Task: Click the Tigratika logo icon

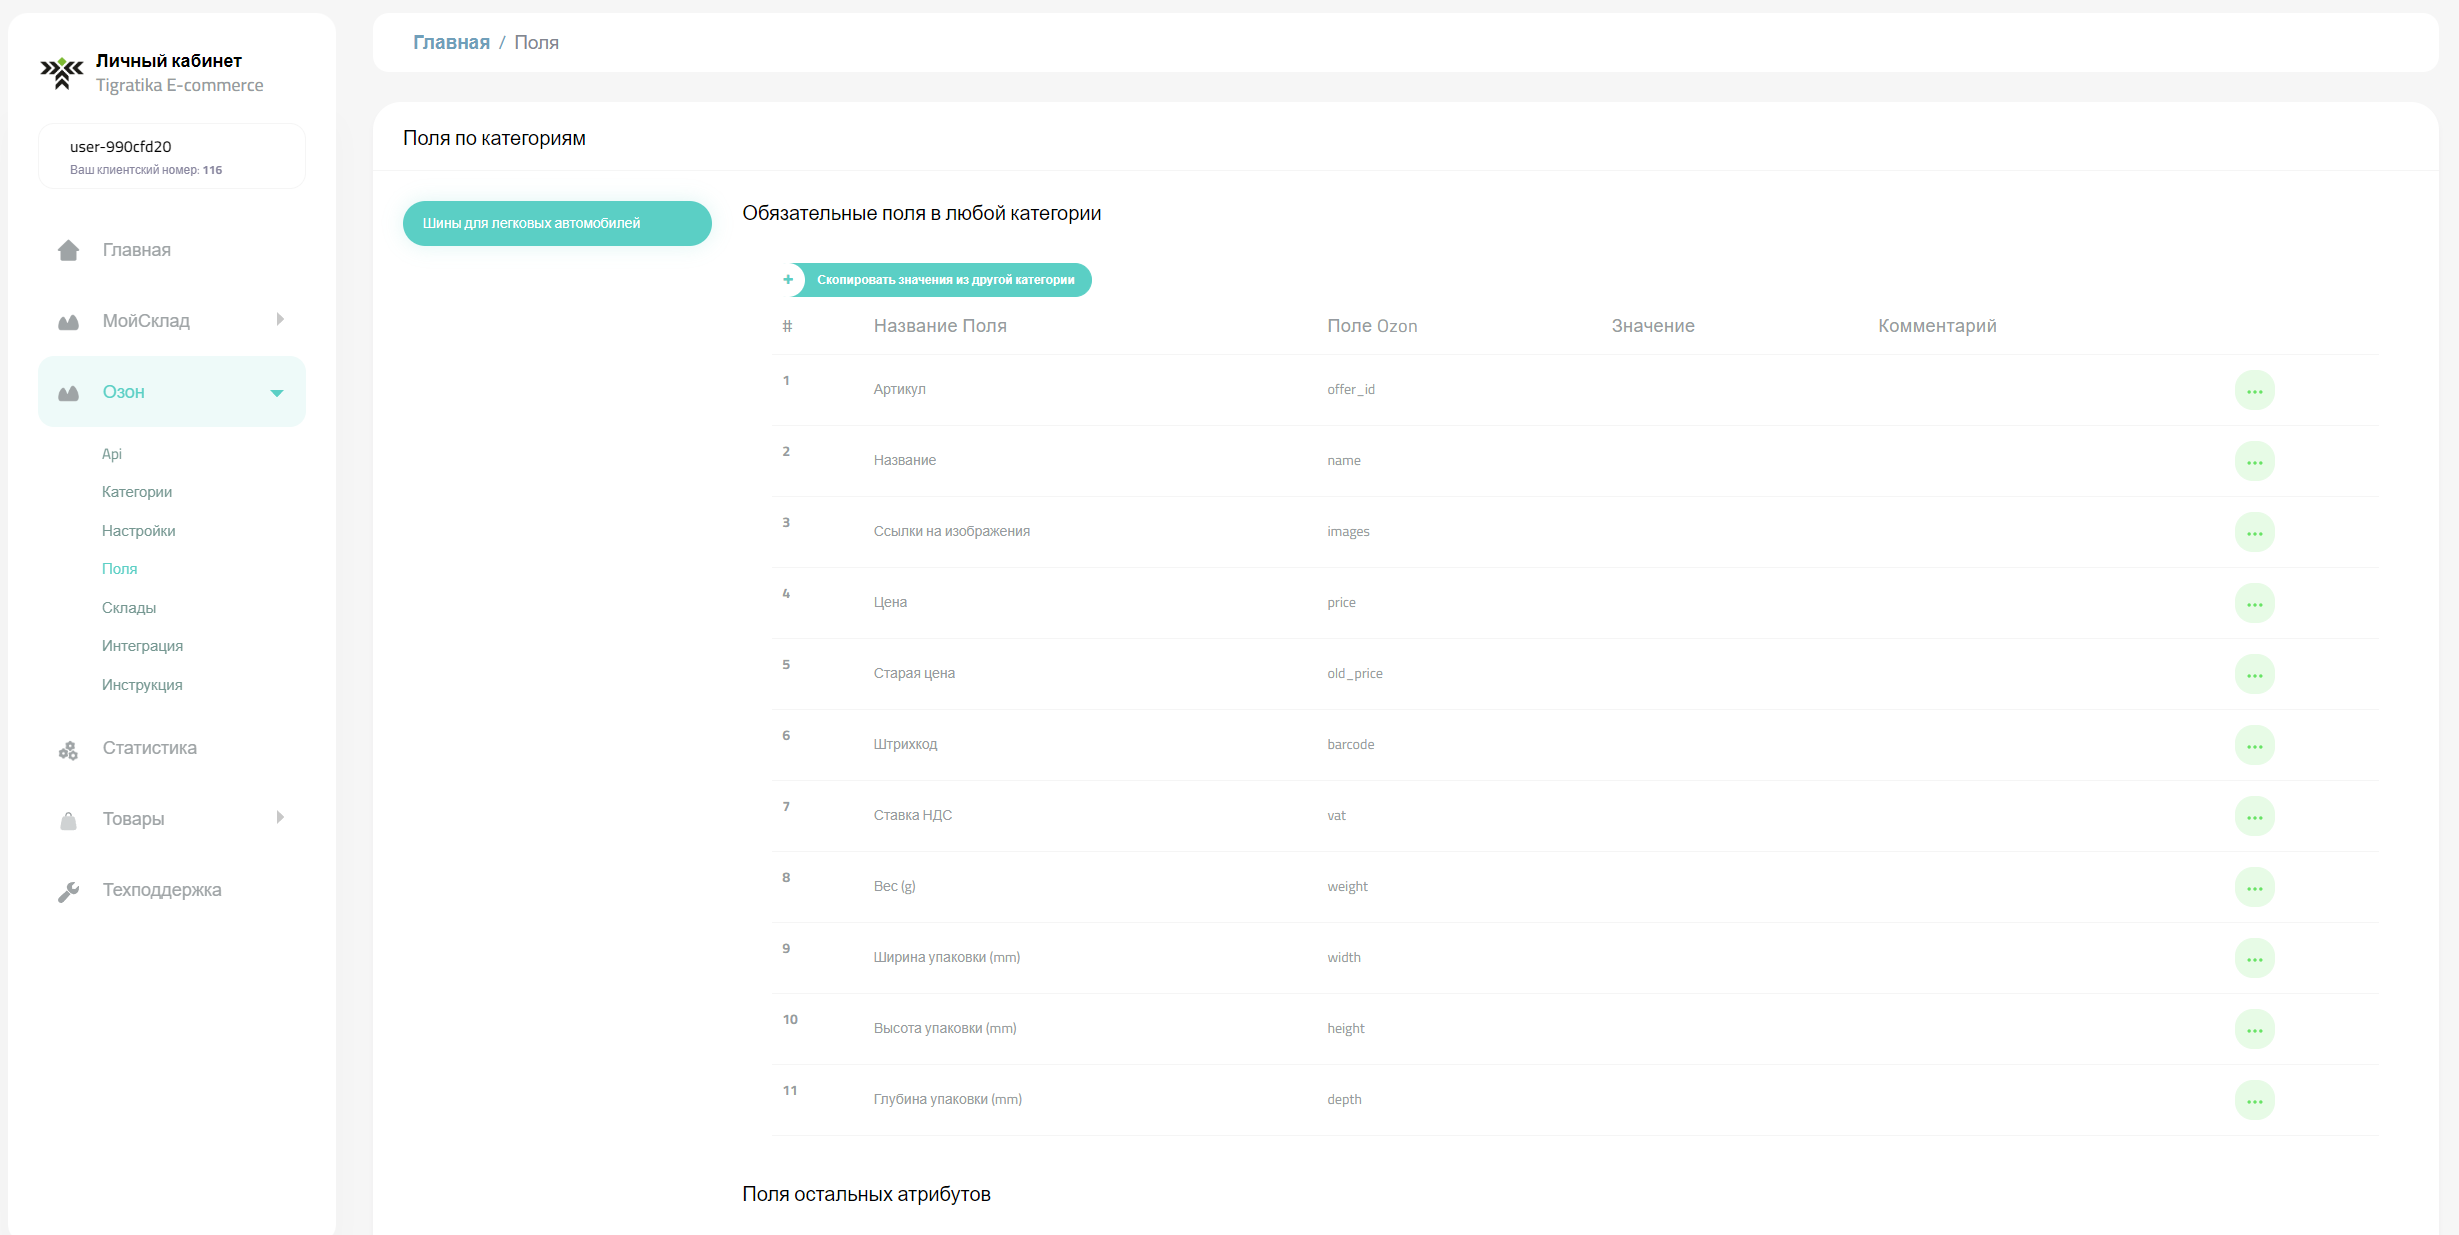Action: [62, 73]
